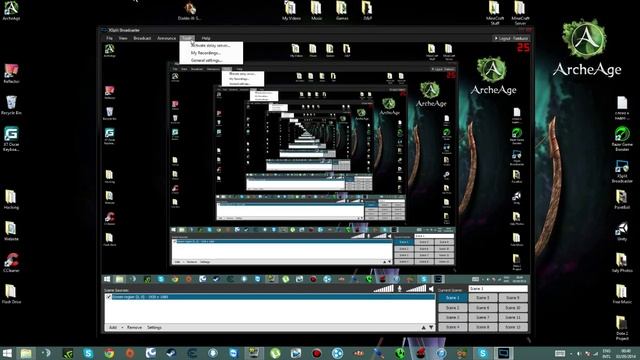Viewport: 640px width, 360px height.
Task: Select MineCraft Server folder on real desktop
Action: (520, 13)
